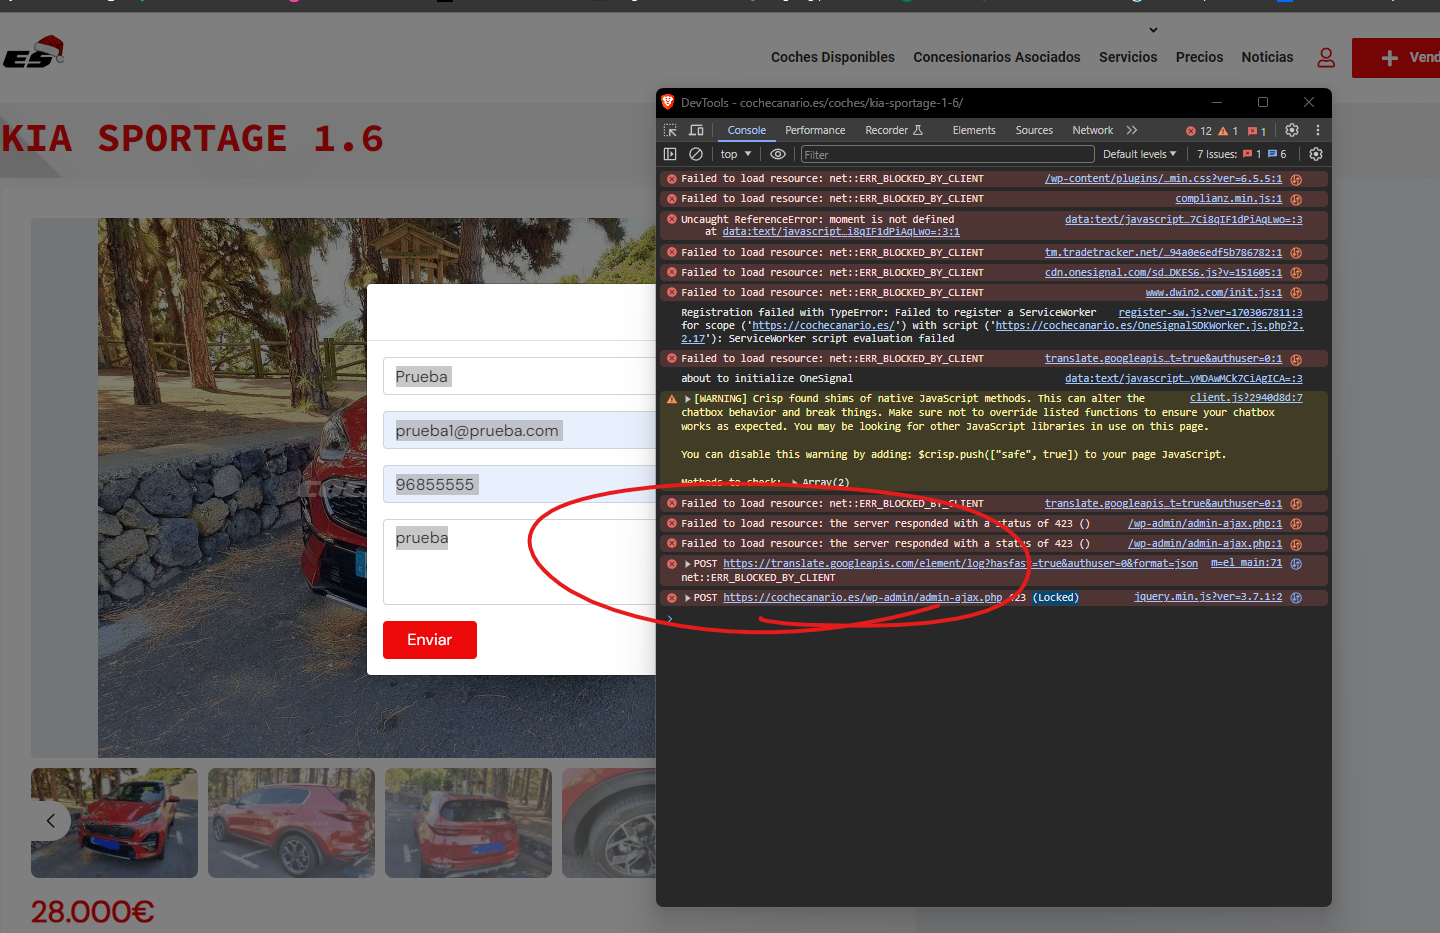Image resolution: width=1440 pixels, height=933 pixels.
Task: Show more DevTools tabs chevron
Action: [x=1132, y=130]
